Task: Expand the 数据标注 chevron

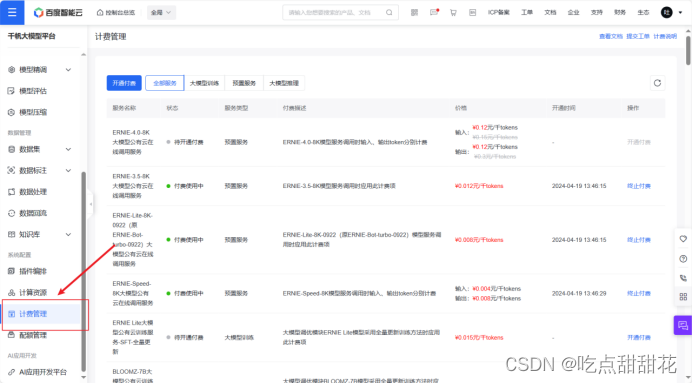Action: click(68, 170)
